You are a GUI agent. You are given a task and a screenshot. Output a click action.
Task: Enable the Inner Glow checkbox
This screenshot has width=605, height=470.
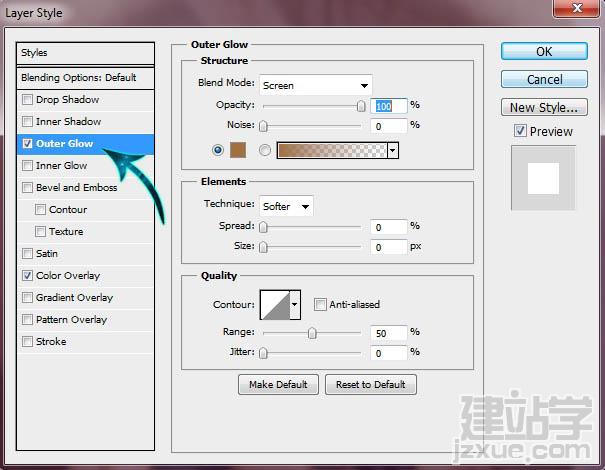tap(27, 166)
